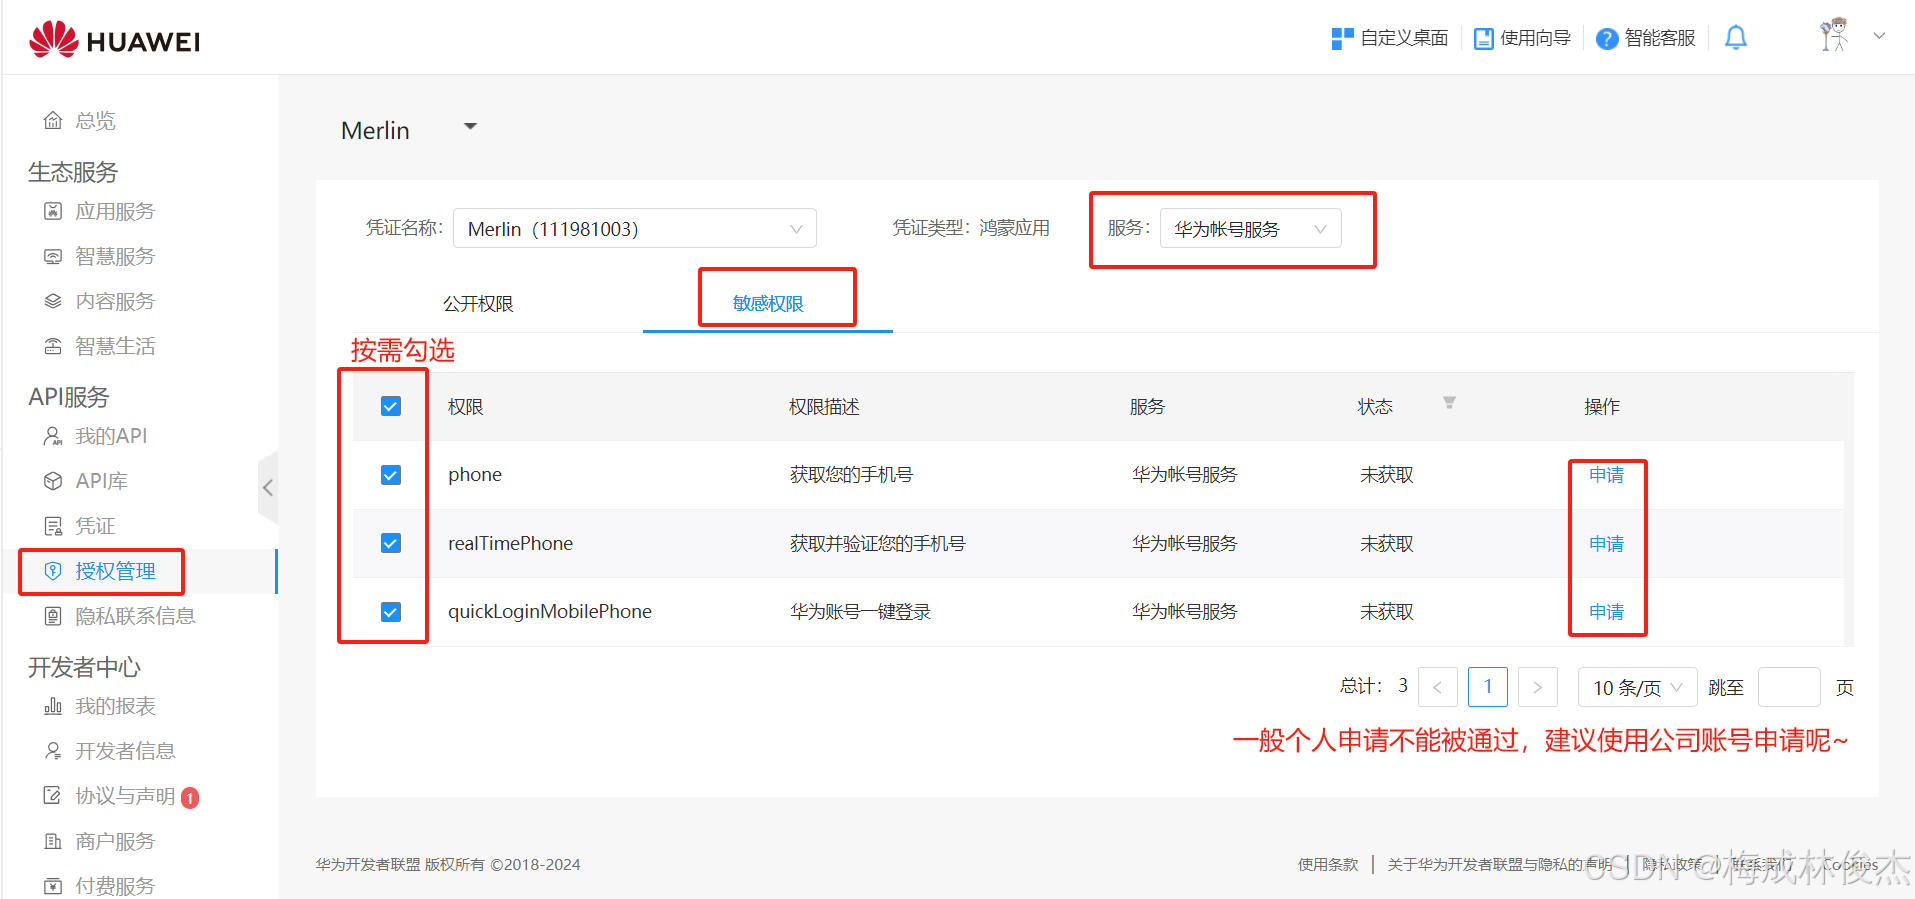1915x899 pixels.
Task: Open the usage guide book icon
Action: (1484, 38)
